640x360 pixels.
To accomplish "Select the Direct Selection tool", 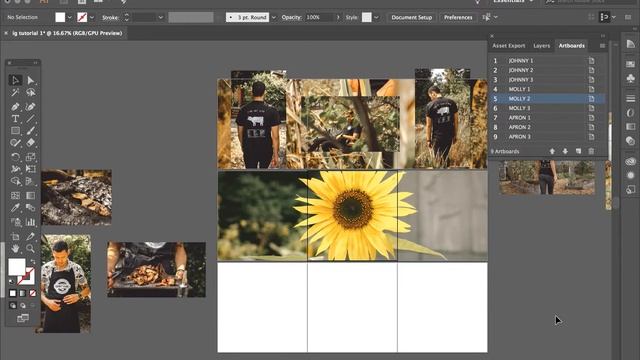I will pos(31,80).
